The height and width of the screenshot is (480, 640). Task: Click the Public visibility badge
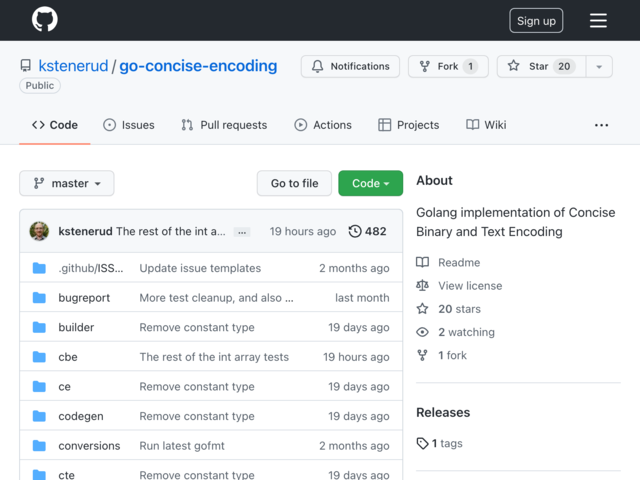click(x=40, y=86)
